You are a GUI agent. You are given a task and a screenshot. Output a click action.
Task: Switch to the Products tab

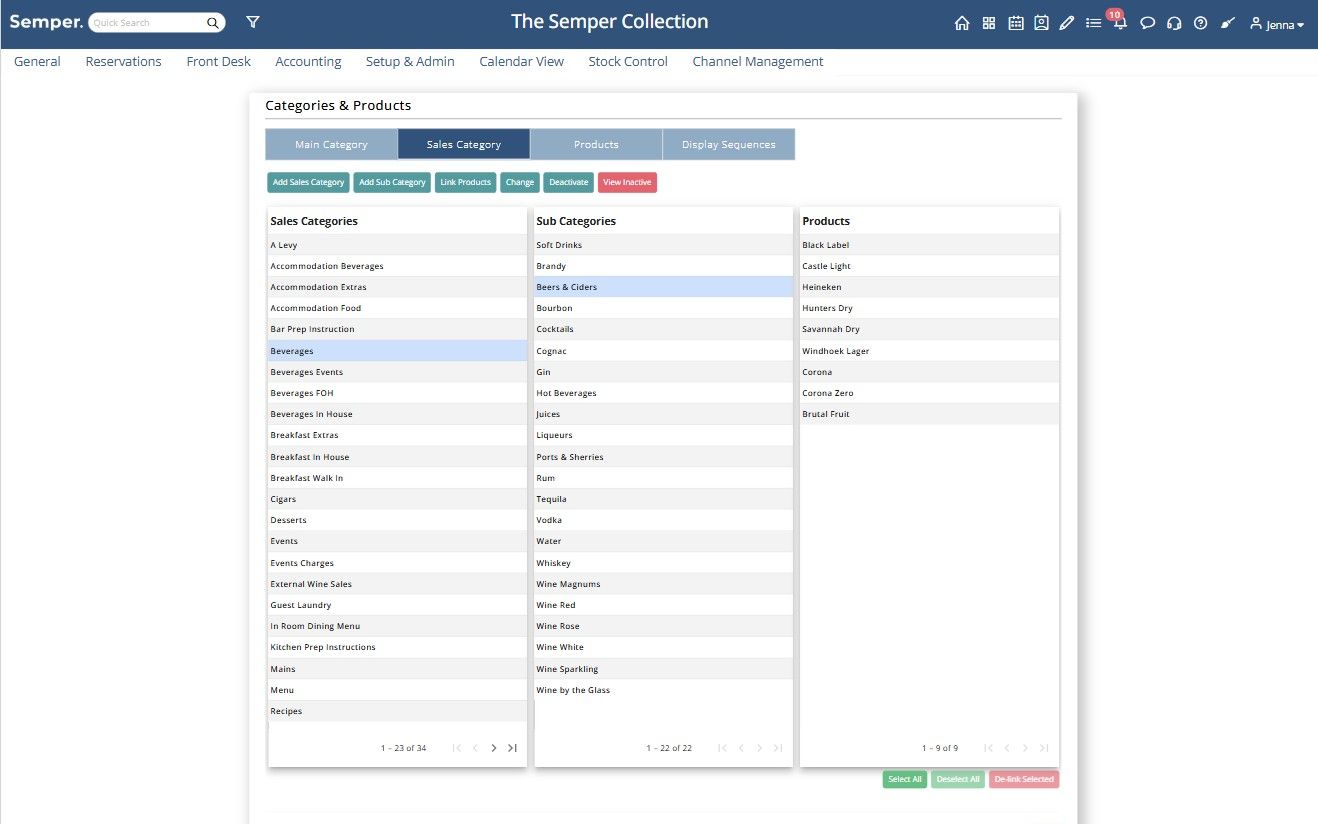596,144
